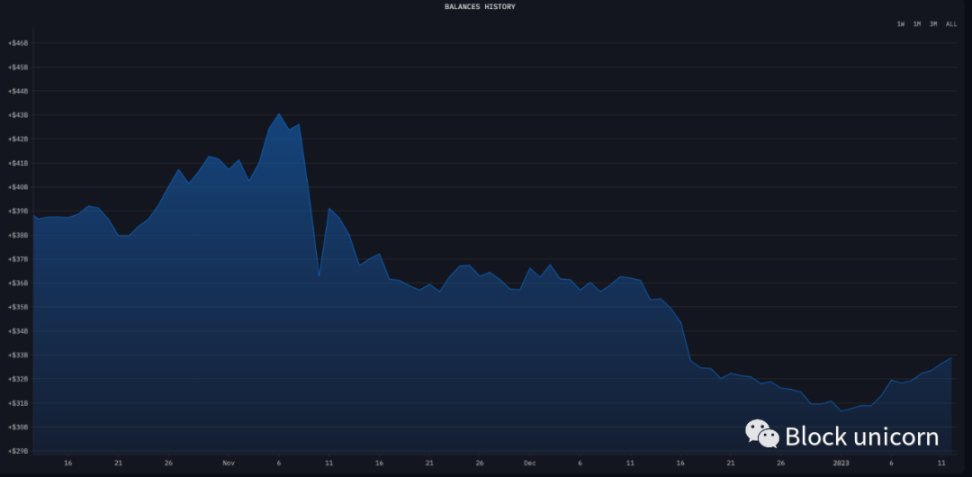Click the lowest trough near 2023
Viewport: 972px width, 477px height.
(x=841, y=410)
